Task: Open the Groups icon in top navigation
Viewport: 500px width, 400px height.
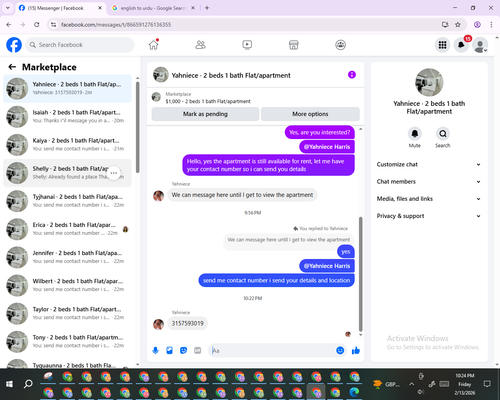Action: (340, 45)
